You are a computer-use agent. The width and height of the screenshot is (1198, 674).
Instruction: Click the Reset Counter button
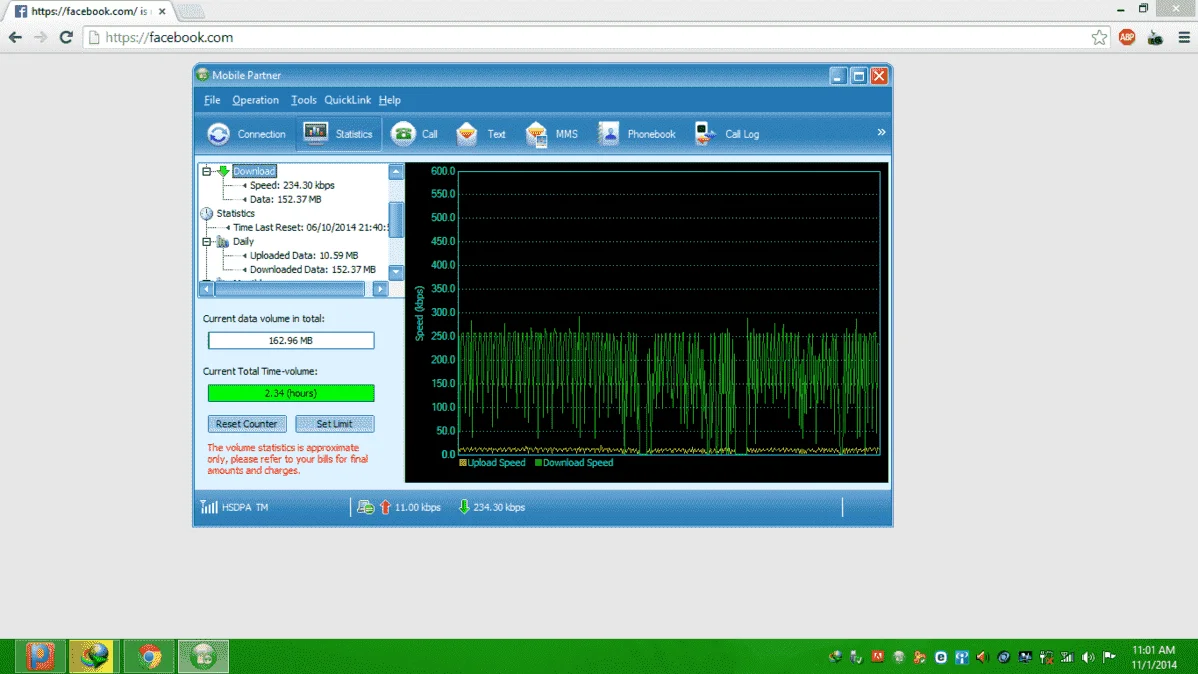pos(247,424)
